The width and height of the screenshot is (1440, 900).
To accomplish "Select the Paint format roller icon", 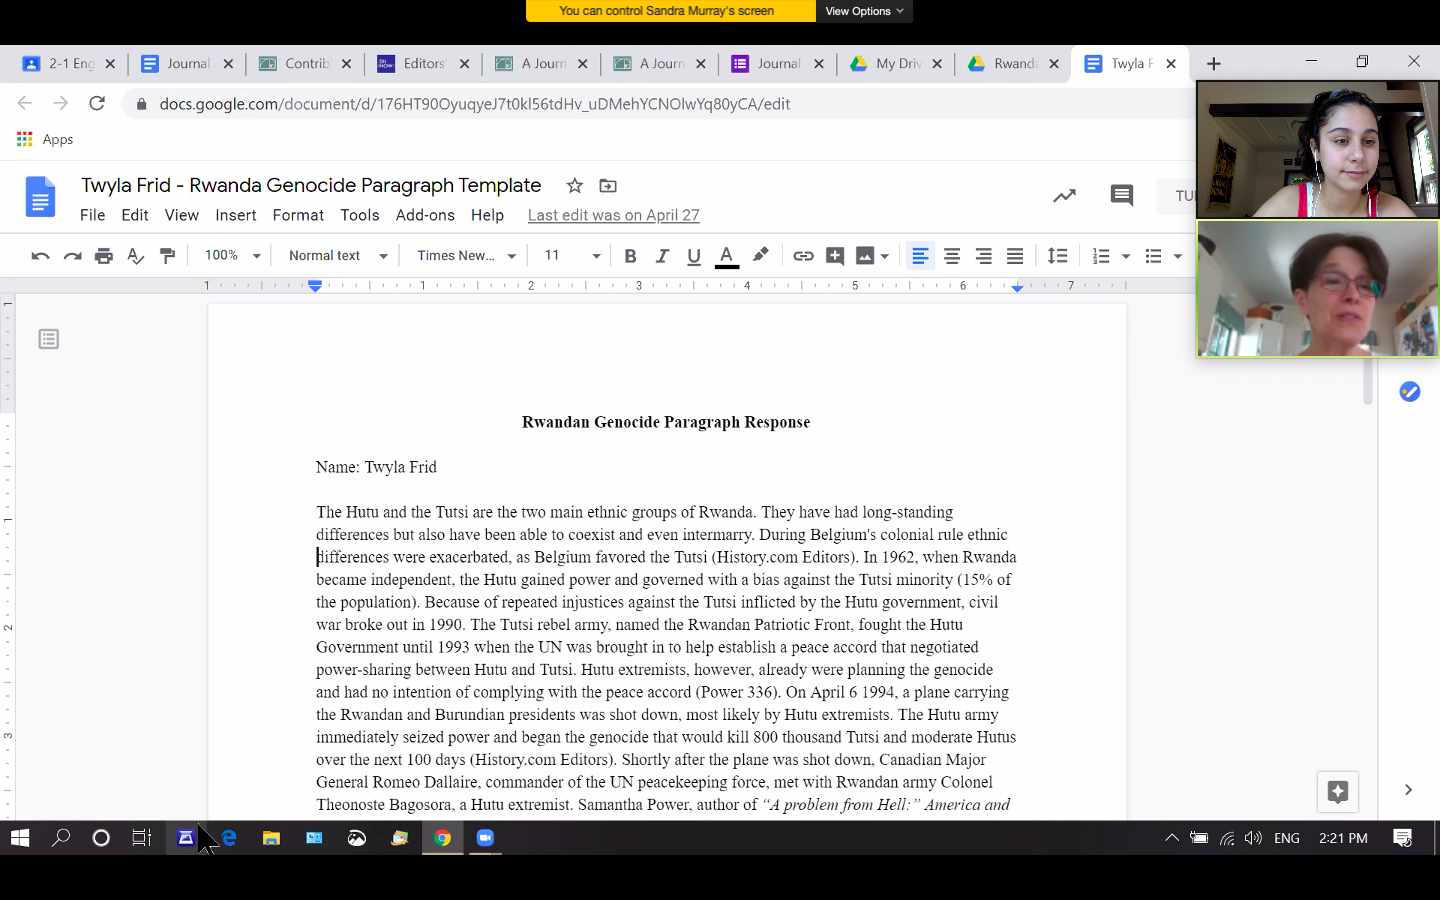I will [x=168, y=256].
